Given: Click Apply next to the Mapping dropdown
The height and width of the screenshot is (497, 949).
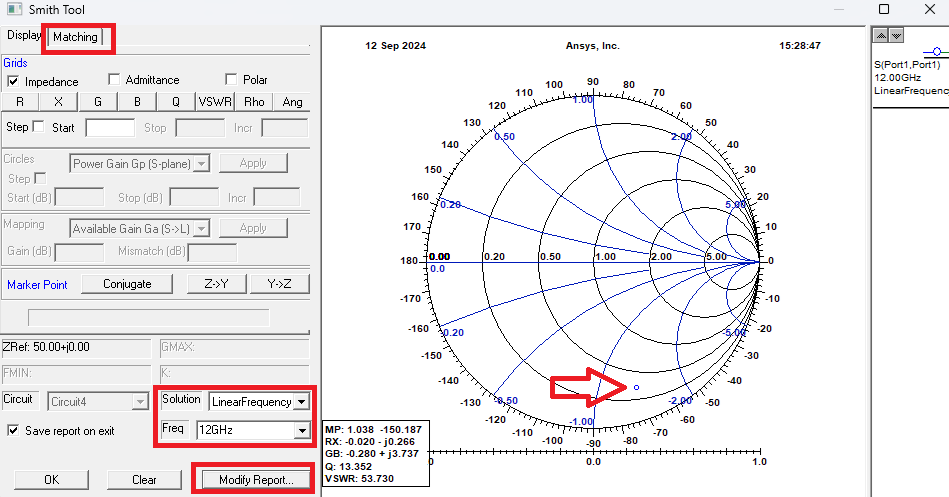Looking at the screenshot, I should click(x=253, y=228).
